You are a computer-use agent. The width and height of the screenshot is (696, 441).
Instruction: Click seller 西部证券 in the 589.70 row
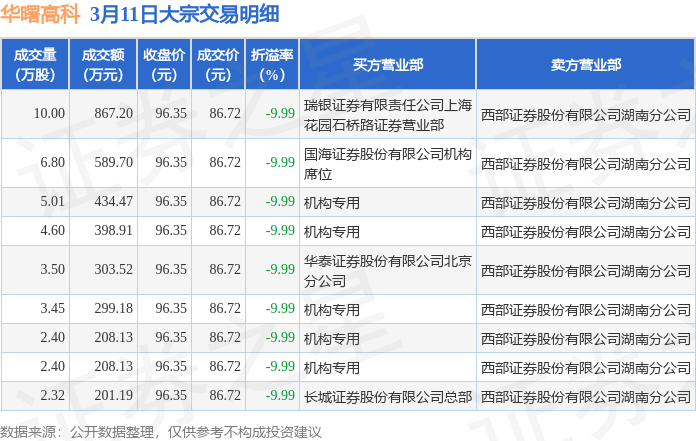tap(585, 164)
